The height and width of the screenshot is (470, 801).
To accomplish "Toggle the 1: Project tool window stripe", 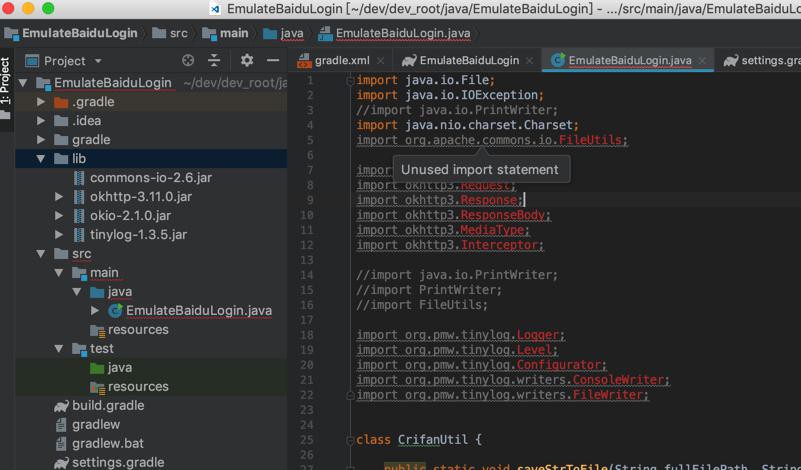I will [x=6, y=83].
